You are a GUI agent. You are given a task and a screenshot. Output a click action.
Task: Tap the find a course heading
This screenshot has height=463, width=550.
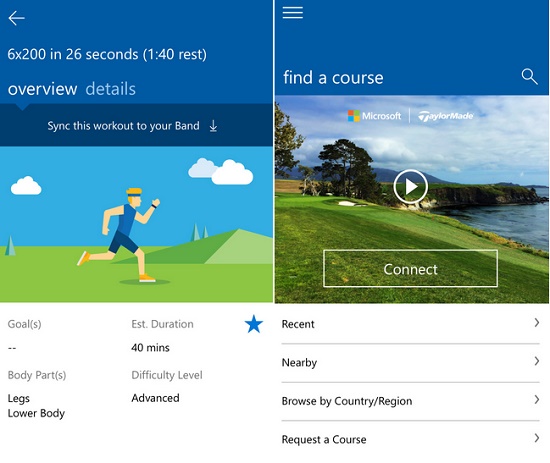tap(333, 78)
